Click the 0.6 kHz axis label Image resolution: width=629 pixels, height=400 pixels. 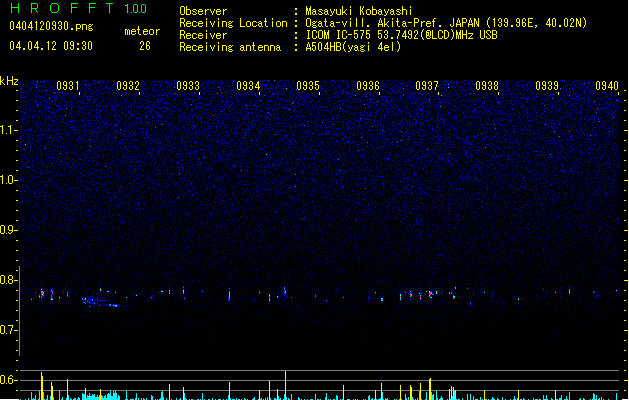point(9,380)
